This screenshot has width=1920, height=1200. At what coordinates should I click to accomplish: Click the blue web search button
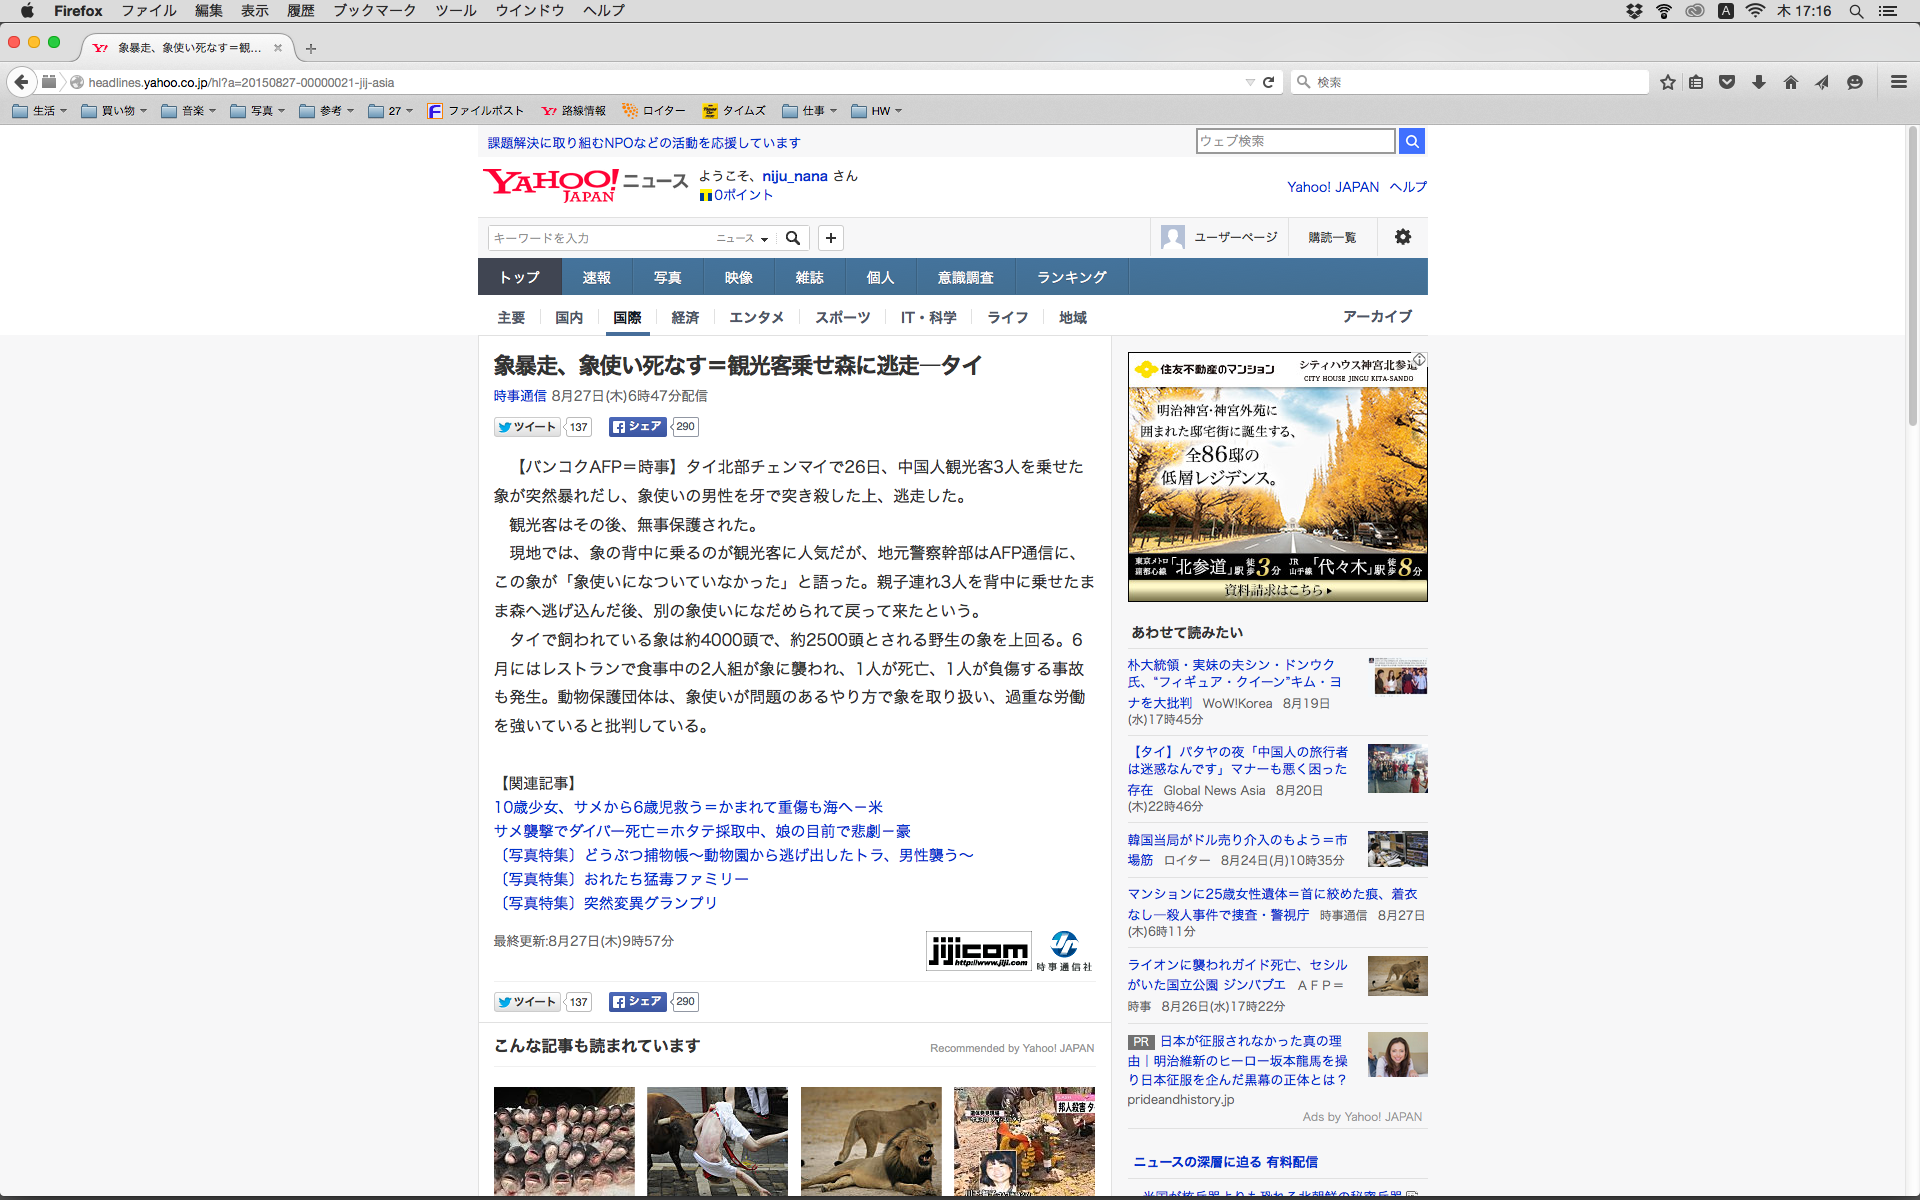[x=1412, y=141]
